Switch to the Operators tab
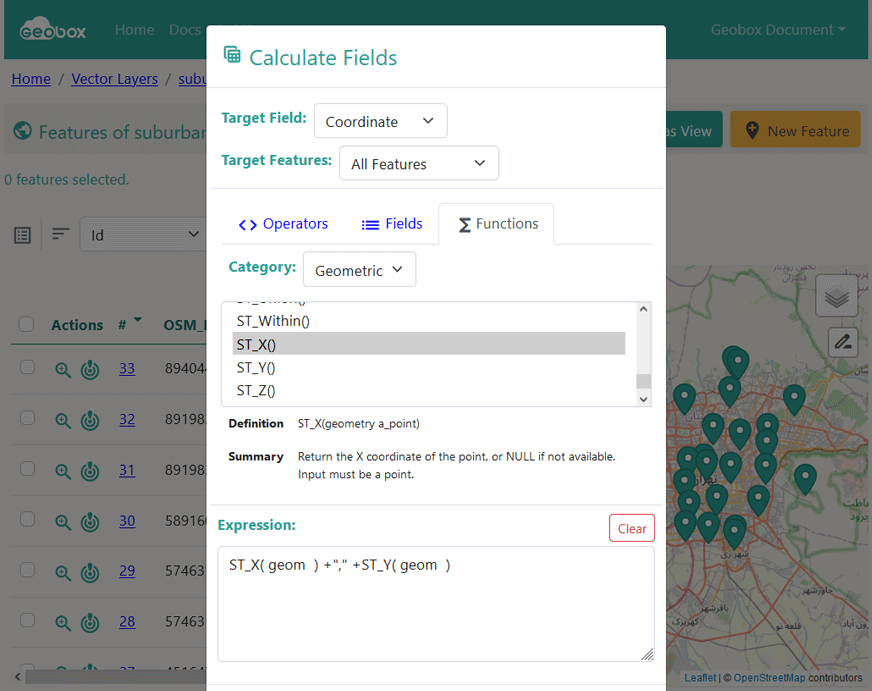 283,224
